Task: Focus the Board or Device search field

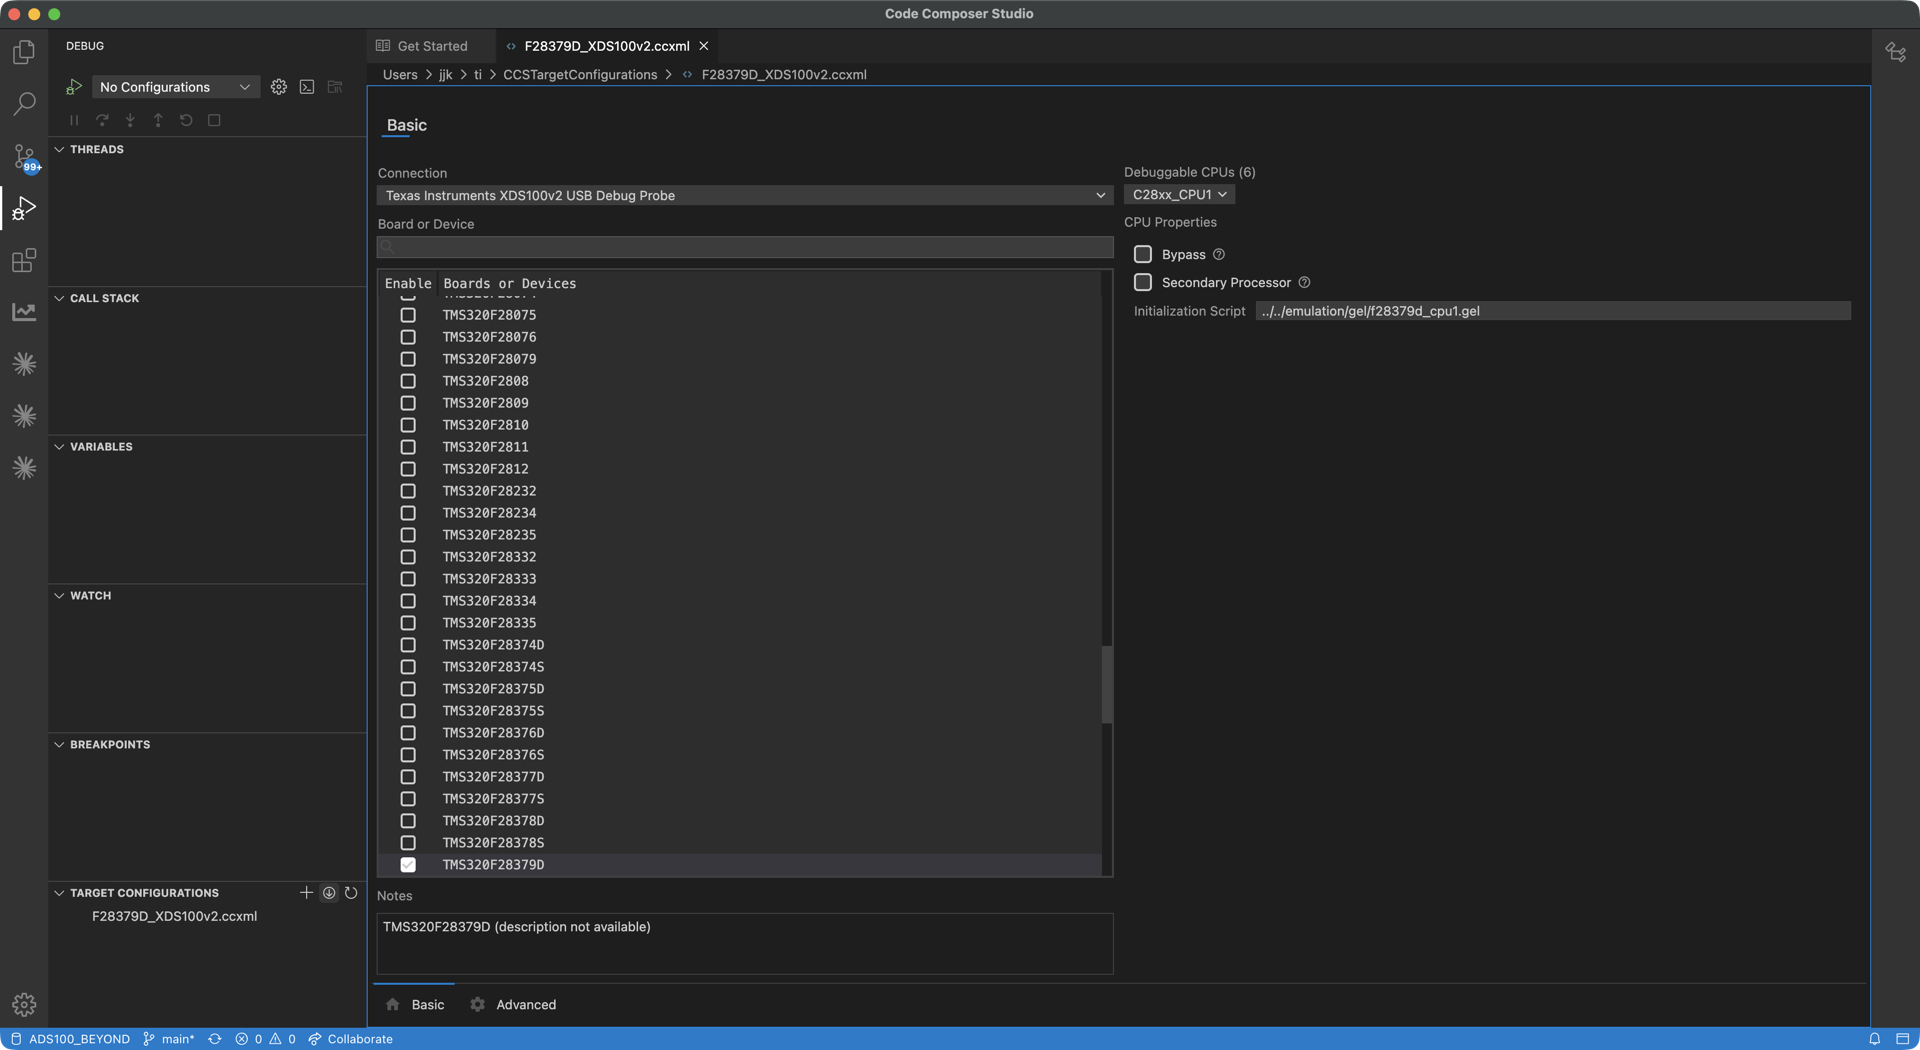Action: pos(745,247)
